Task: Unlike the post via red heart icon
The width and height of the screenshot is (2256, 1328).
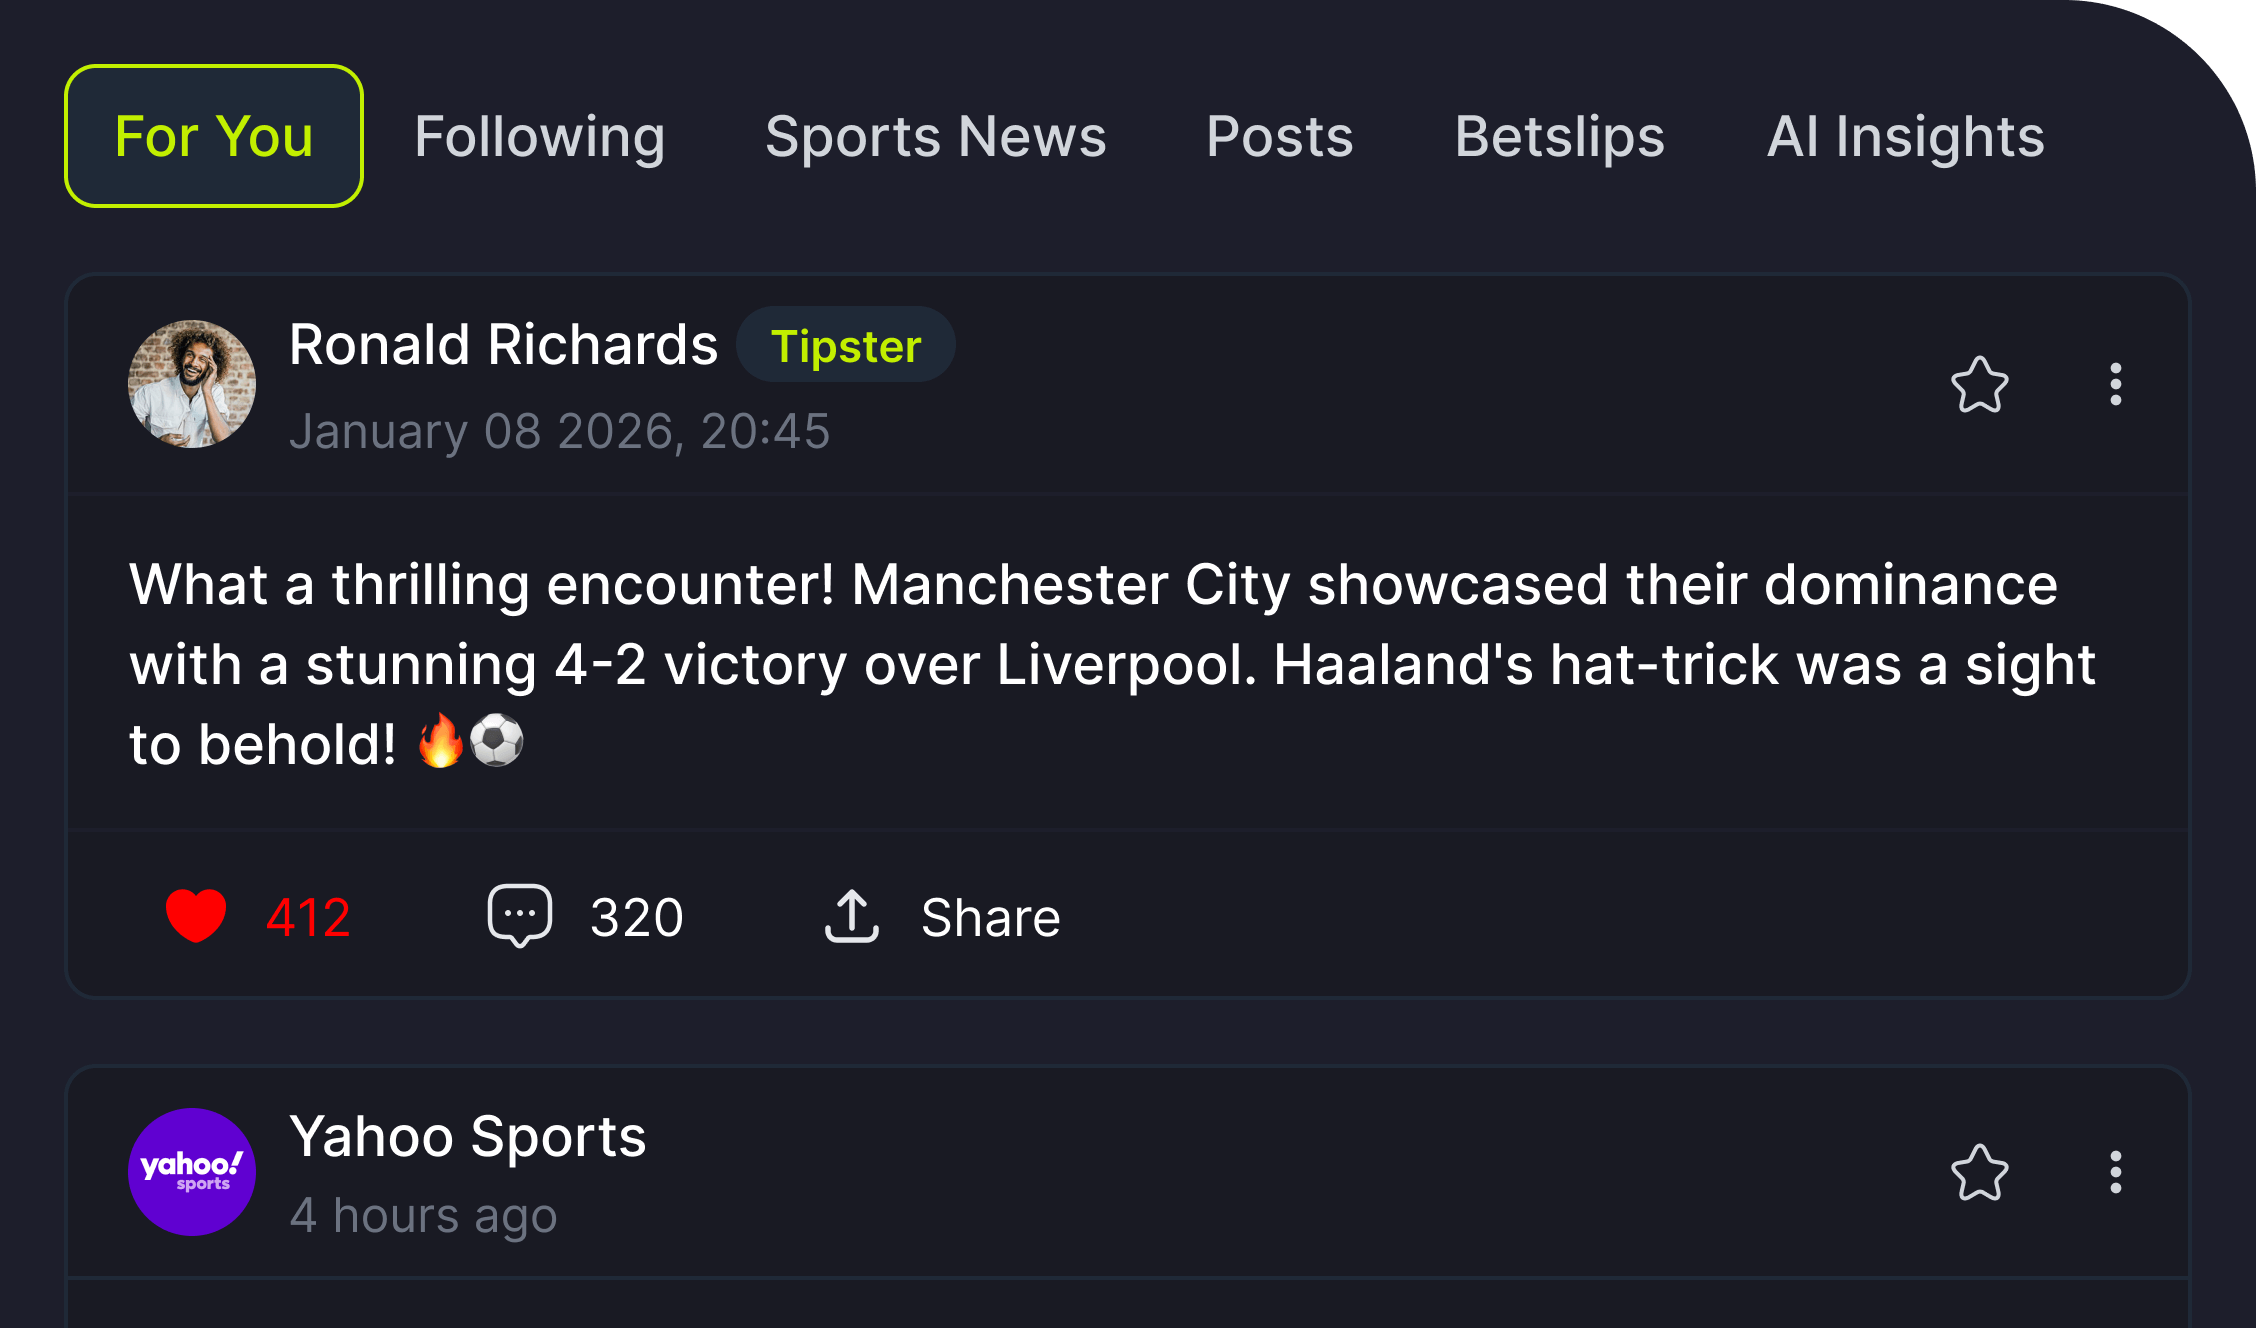Action: click(x=196, y=916)
